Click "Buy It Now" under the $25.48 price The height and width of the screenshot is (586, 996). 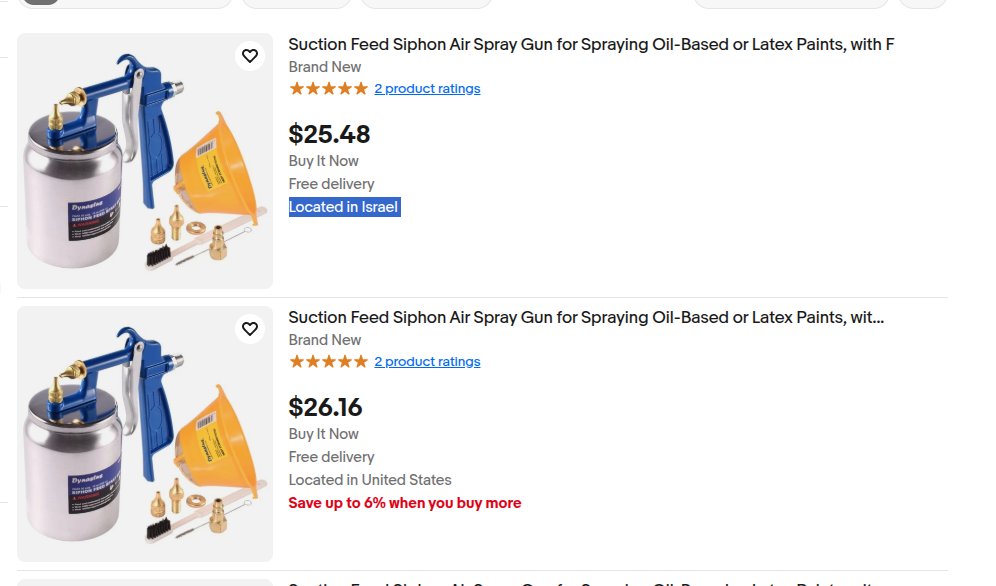click(323, 161)
